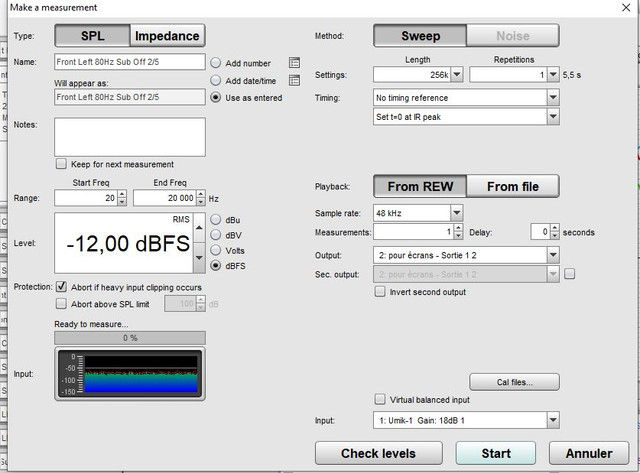Choose From file playback
Screen dimensions: 640x473
513,187
